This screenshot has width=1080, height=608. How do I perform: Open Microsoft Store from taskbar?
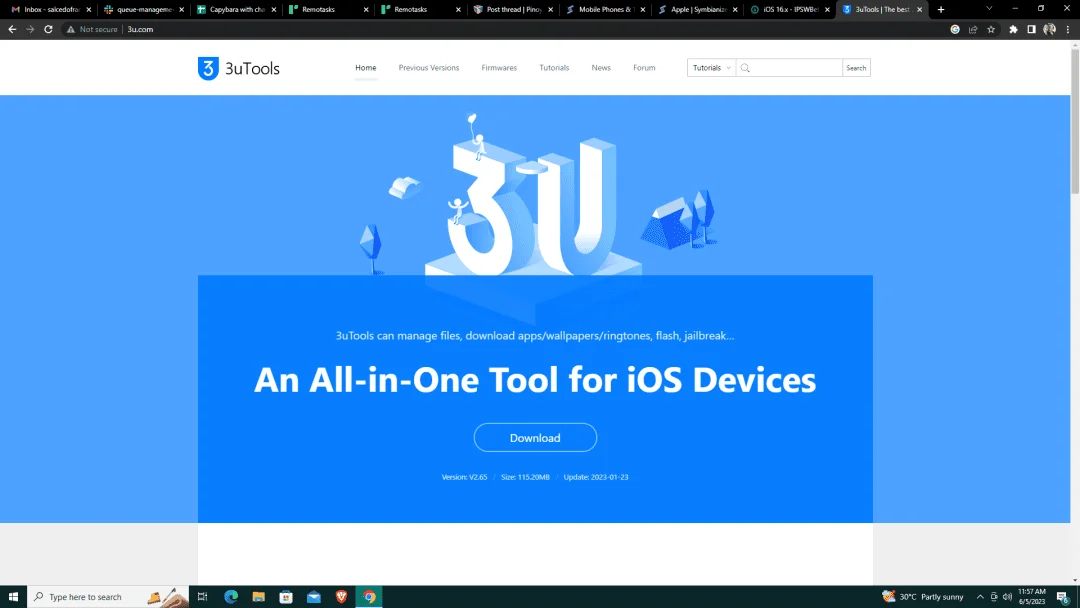[286, 596]
